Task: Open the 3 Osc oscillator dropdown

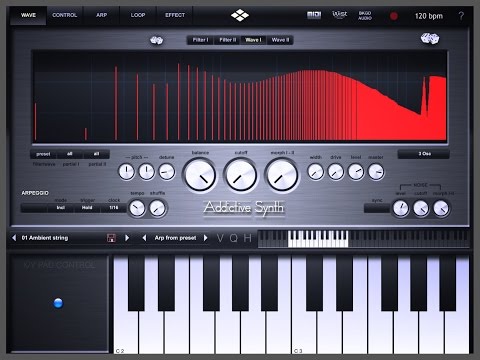Action: (424, 154)
